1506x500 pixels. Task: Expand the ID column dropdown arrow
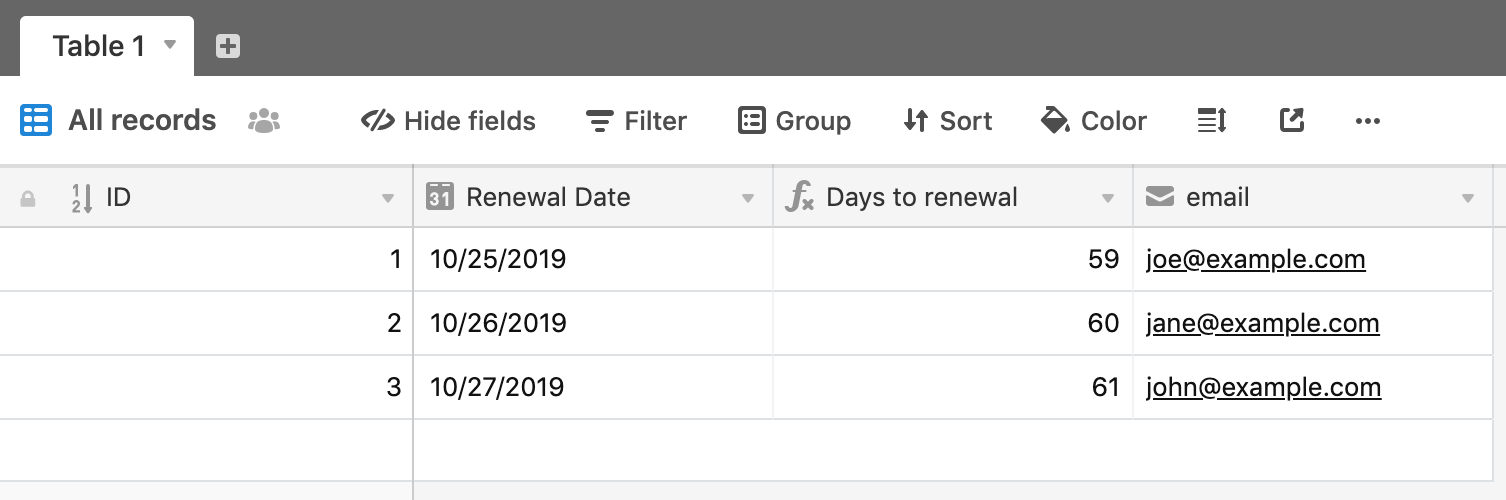coord(388,199)
